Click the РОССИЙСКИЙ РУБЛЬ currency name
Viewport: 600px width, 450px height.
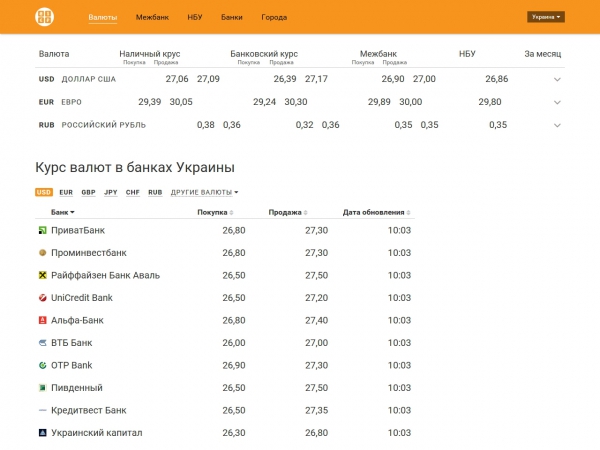(104, 125)
